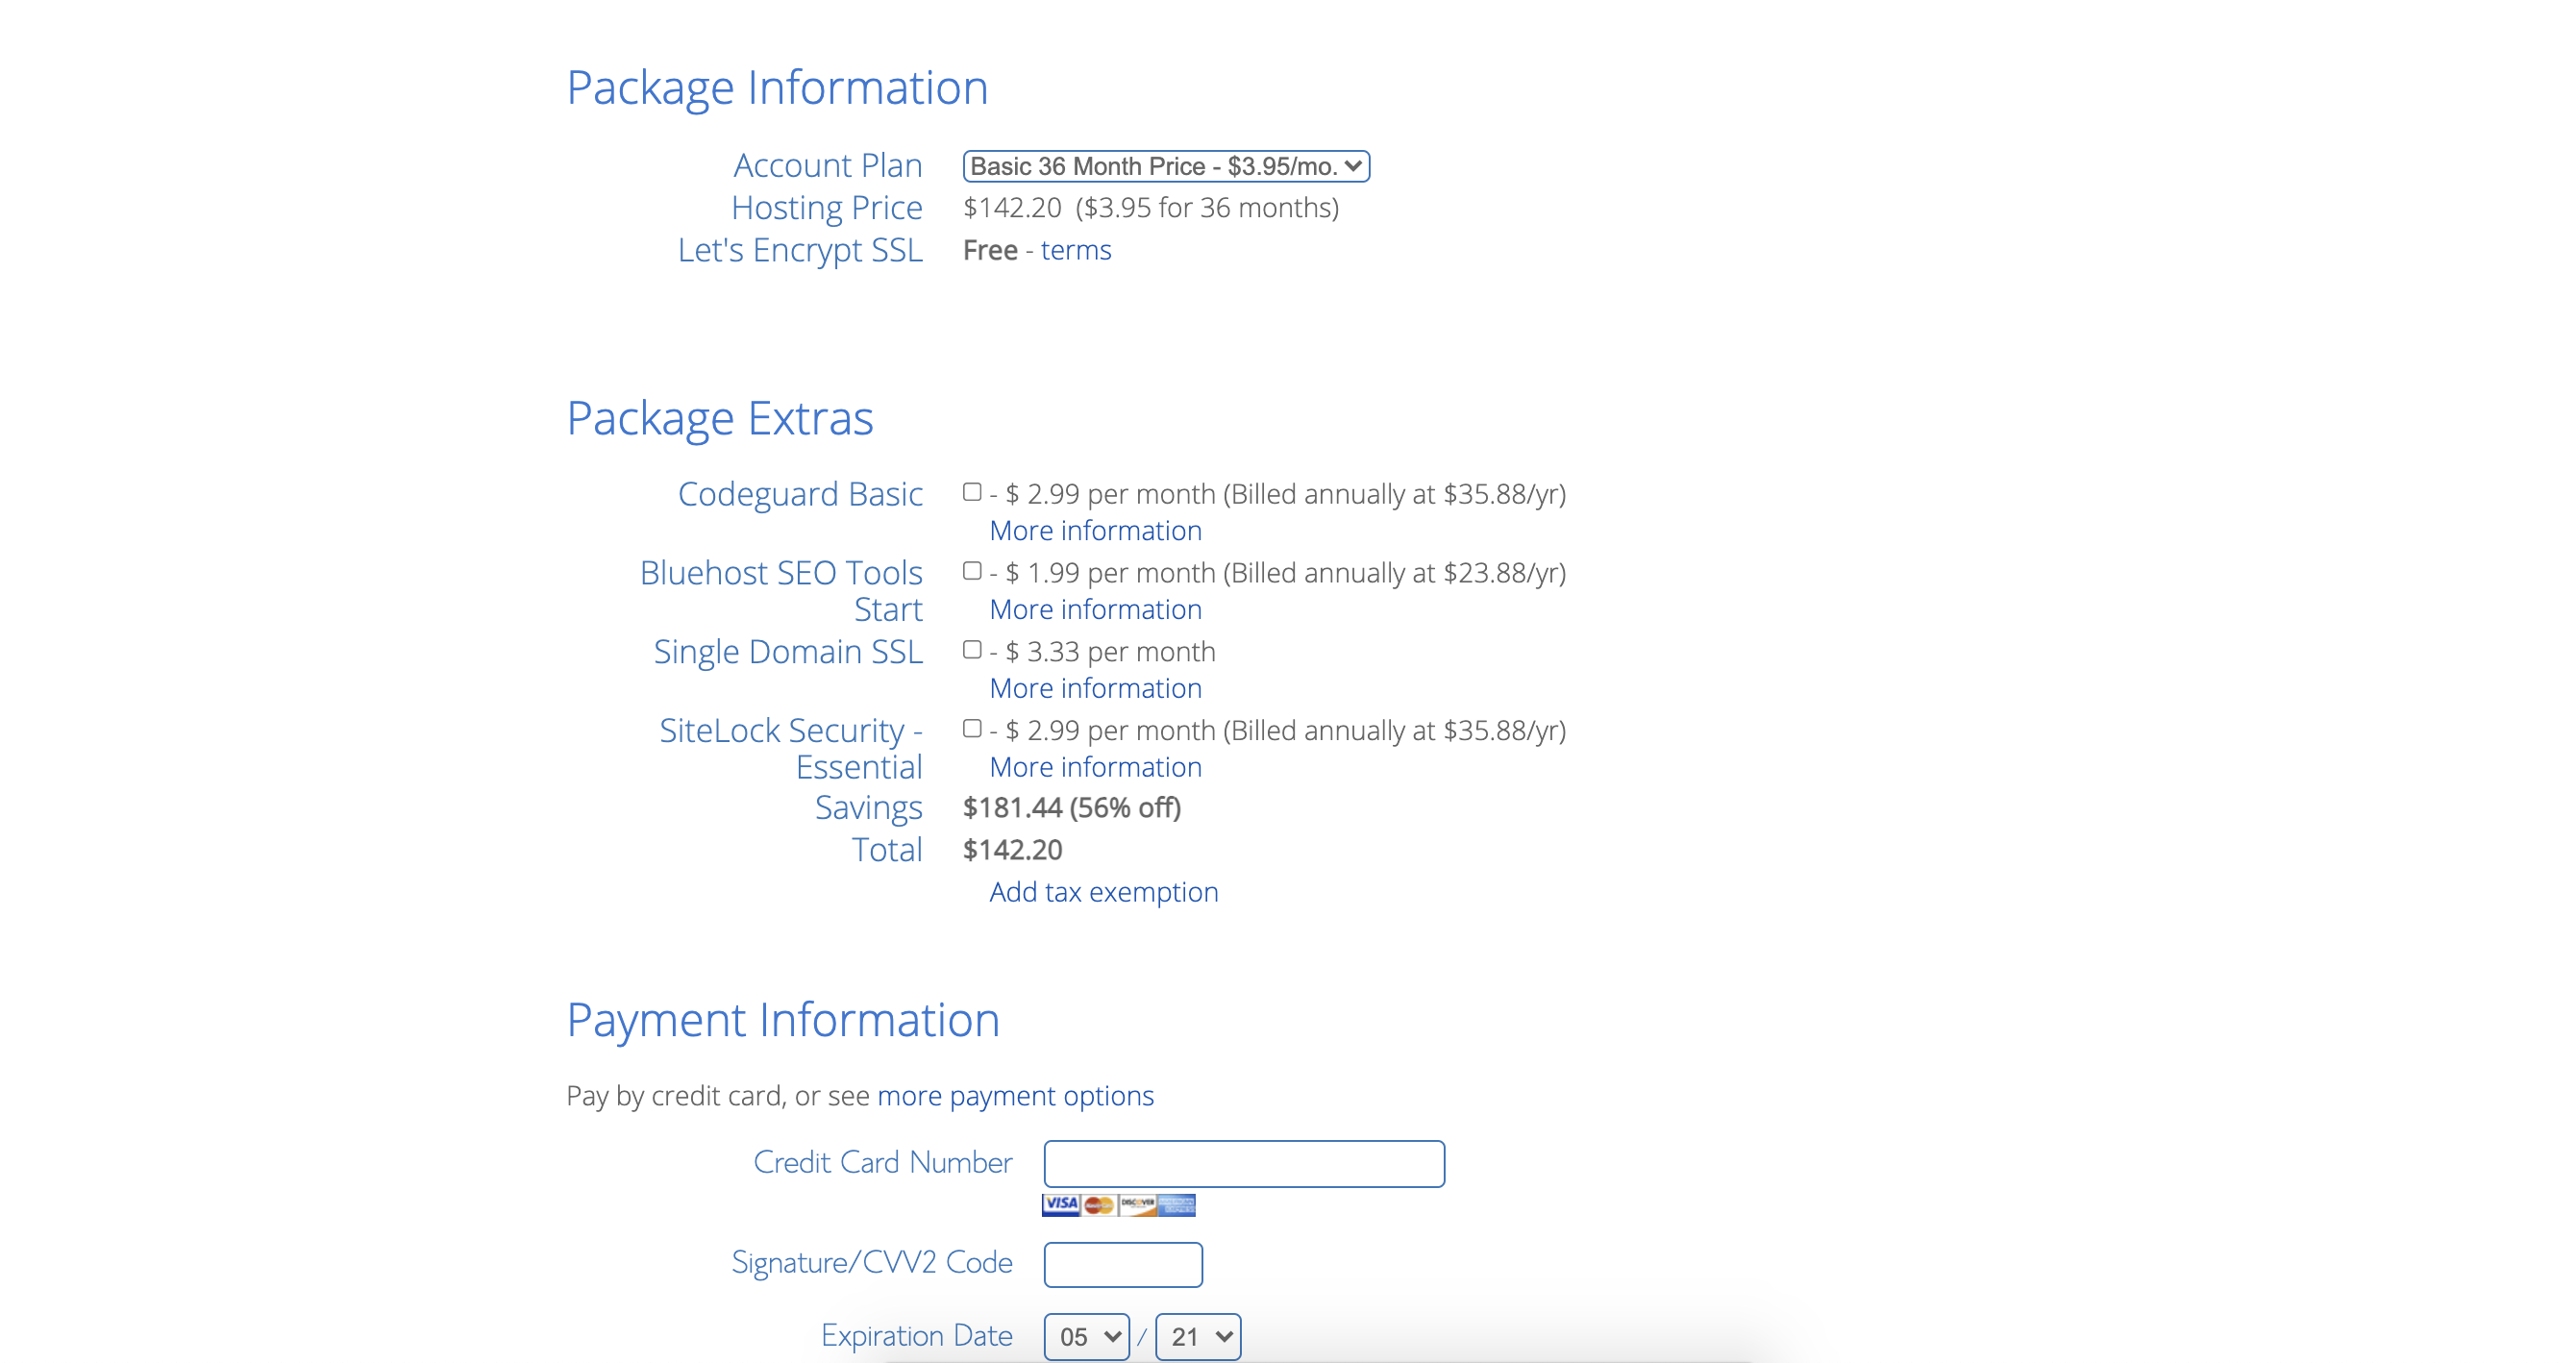Click the Hosting Price value text
Image resolution: width=2576 pixels, height=1363 pixels.
(1151, 208)
